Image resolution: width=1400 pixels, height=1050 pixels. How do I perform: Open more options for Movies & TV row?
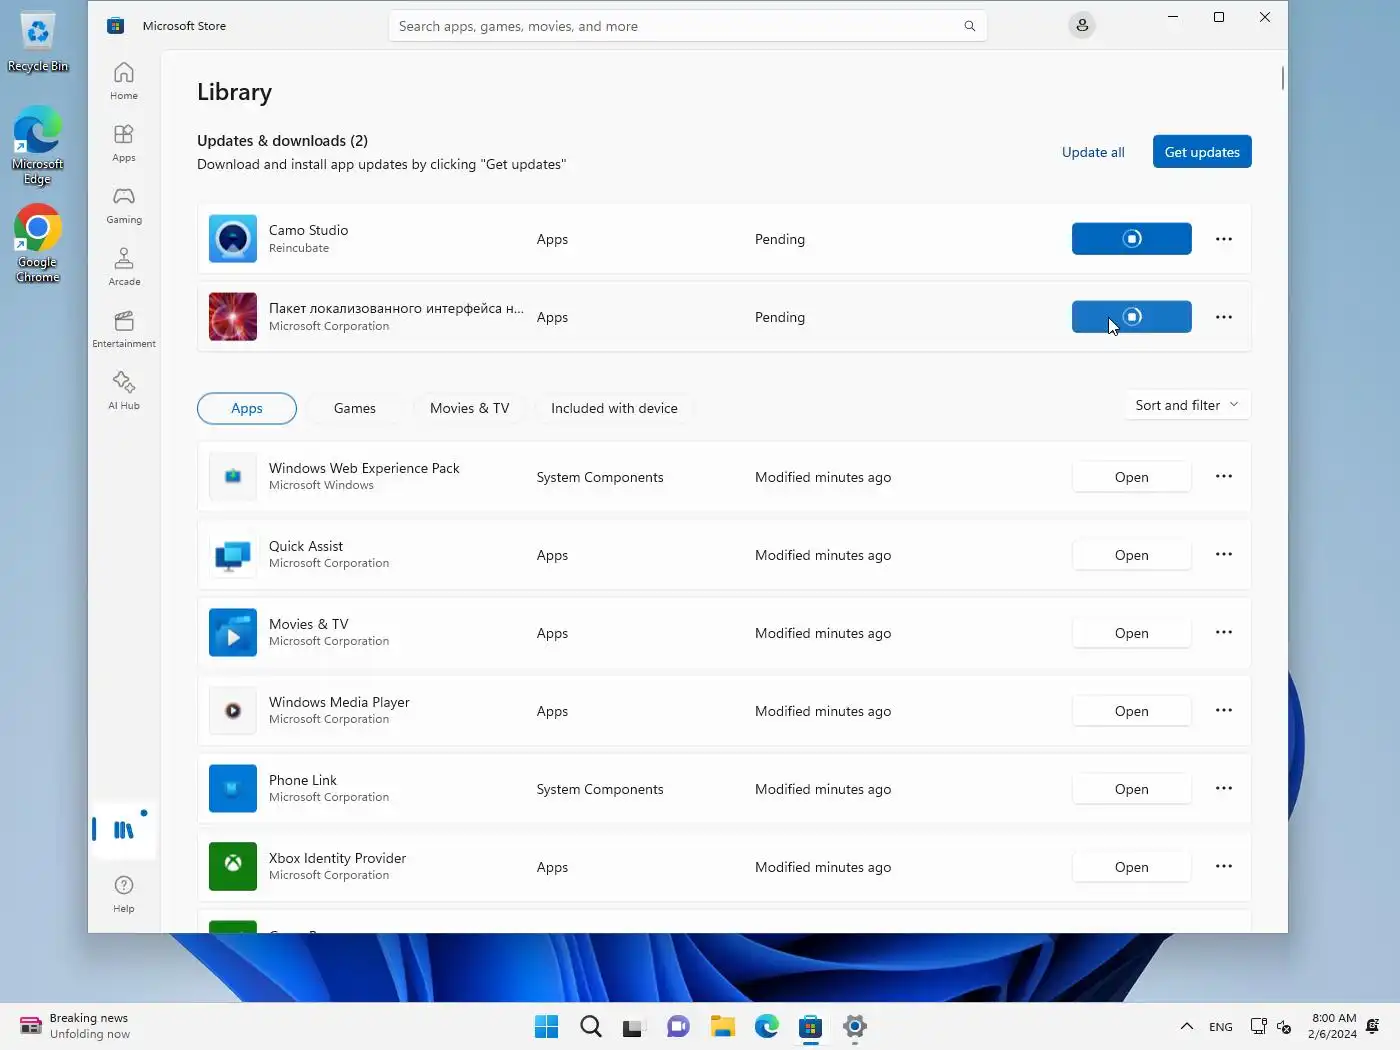1224,633
